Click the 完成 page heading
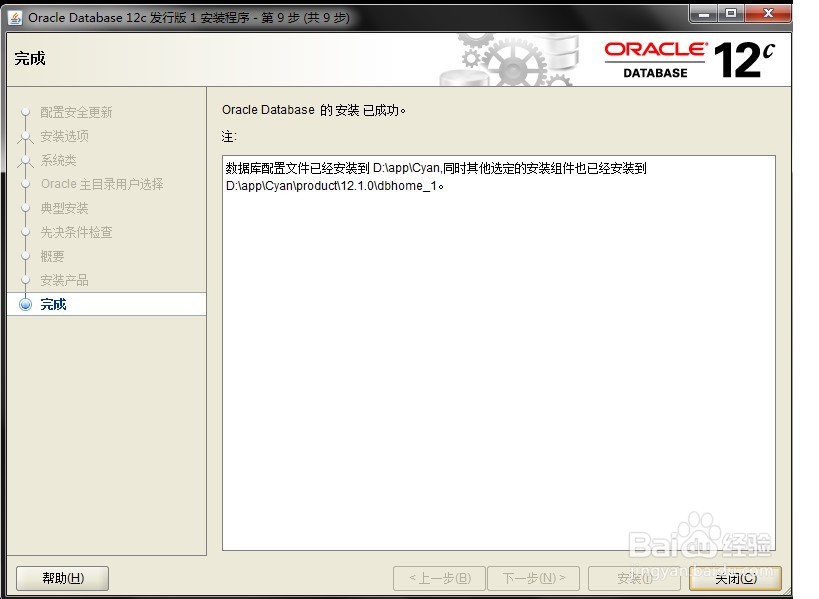Screen dimensions: 819x599 [30, 58]
